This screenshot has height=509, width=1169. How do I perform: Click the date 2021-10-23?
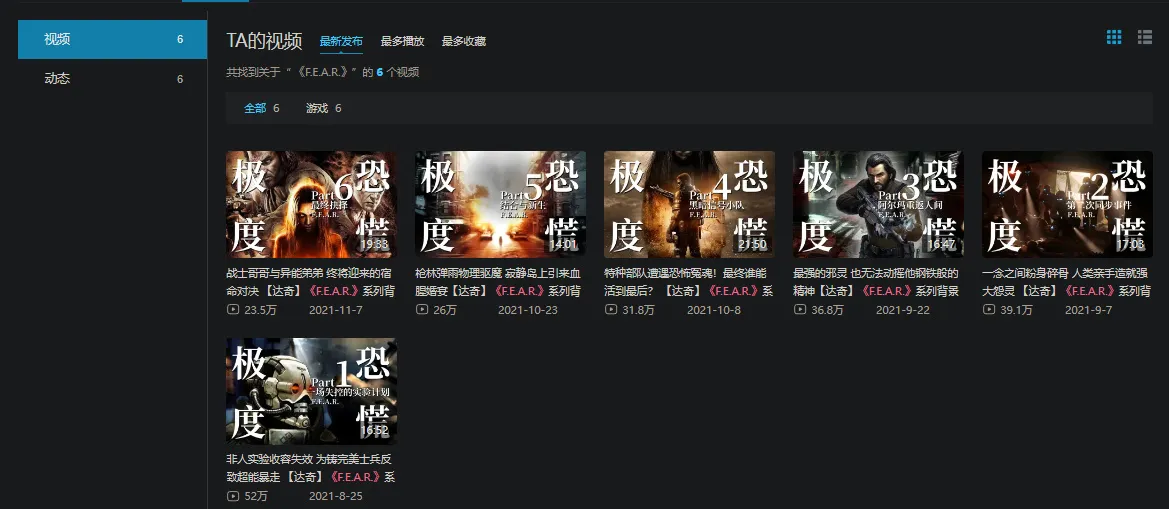[528, 310]
